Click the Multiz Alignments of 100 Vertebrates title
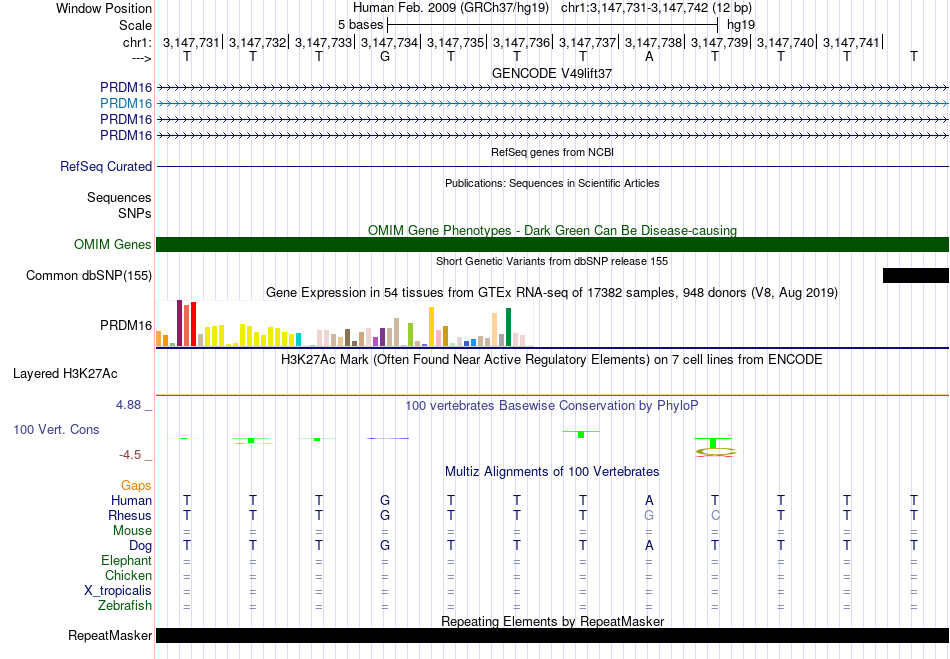The width and height of the screenshot is (950, 659). click(552, 471)
